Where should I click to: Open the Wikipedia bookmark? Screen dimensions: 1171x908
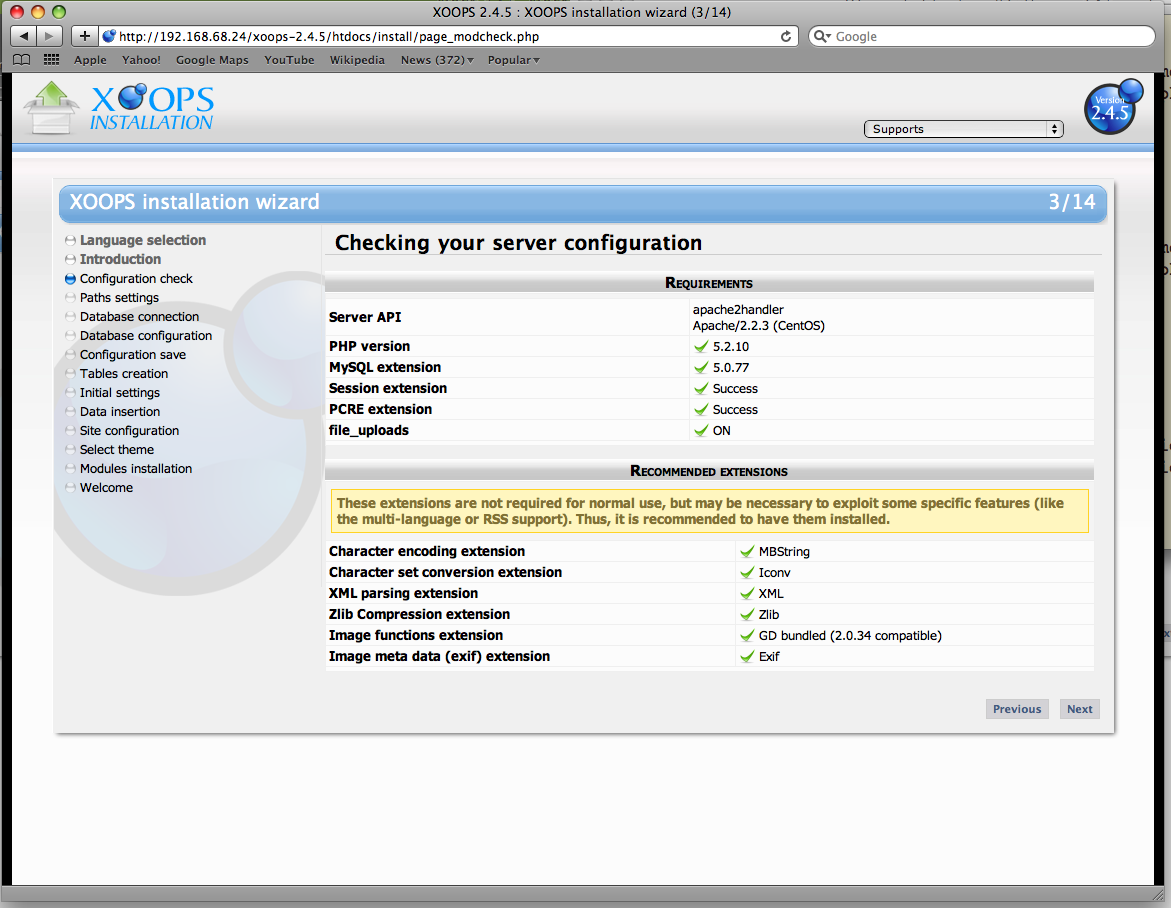coord(357,60)
